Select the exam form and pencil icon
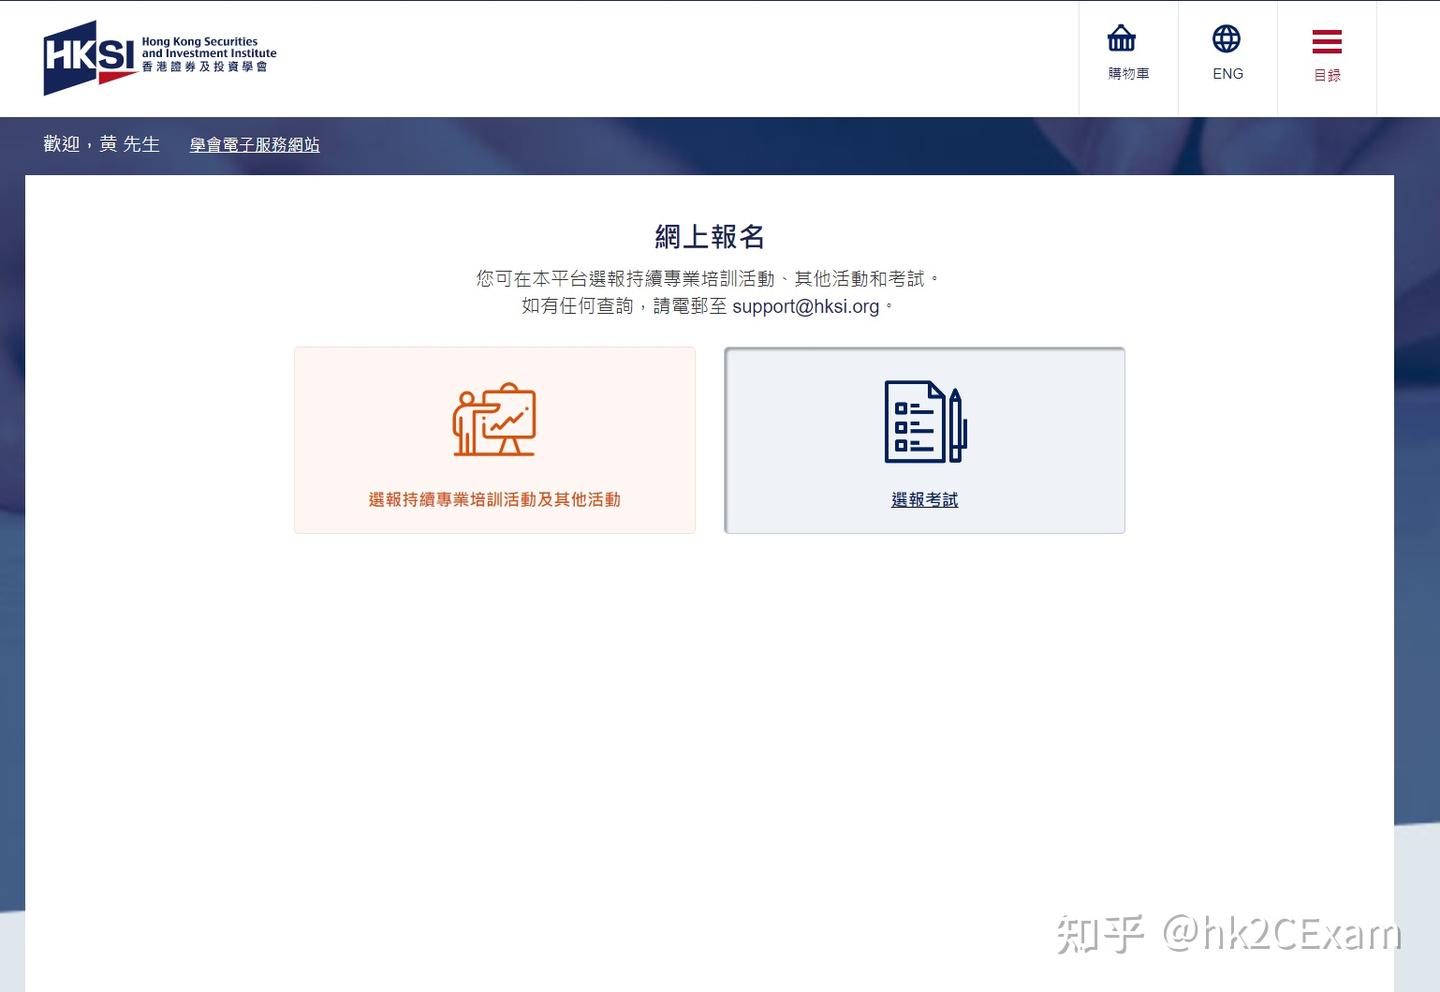 tap(924, 420)
